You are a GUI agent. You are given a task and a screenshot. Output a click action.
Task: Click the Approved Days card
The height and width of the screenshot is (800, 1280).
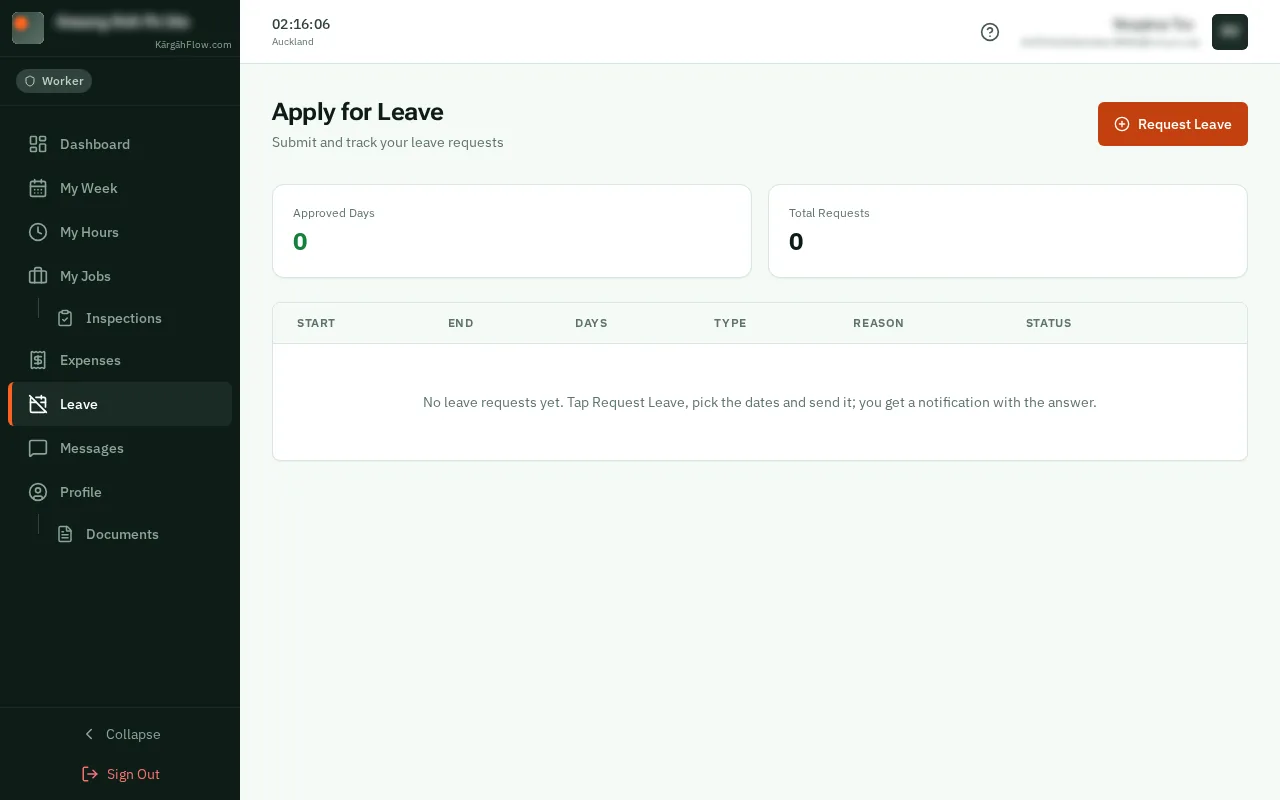pos(512,231)
